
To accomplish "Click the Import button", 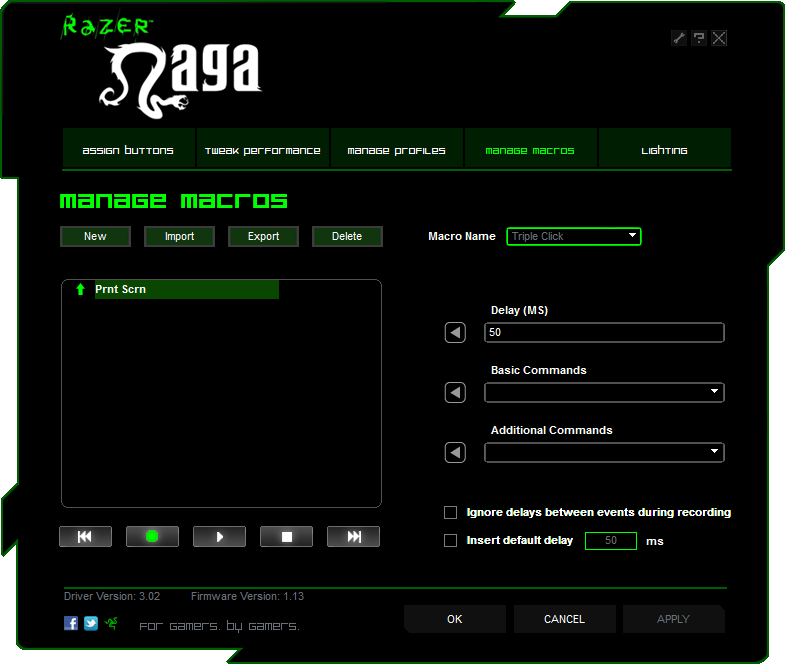I will pos(179,236).
